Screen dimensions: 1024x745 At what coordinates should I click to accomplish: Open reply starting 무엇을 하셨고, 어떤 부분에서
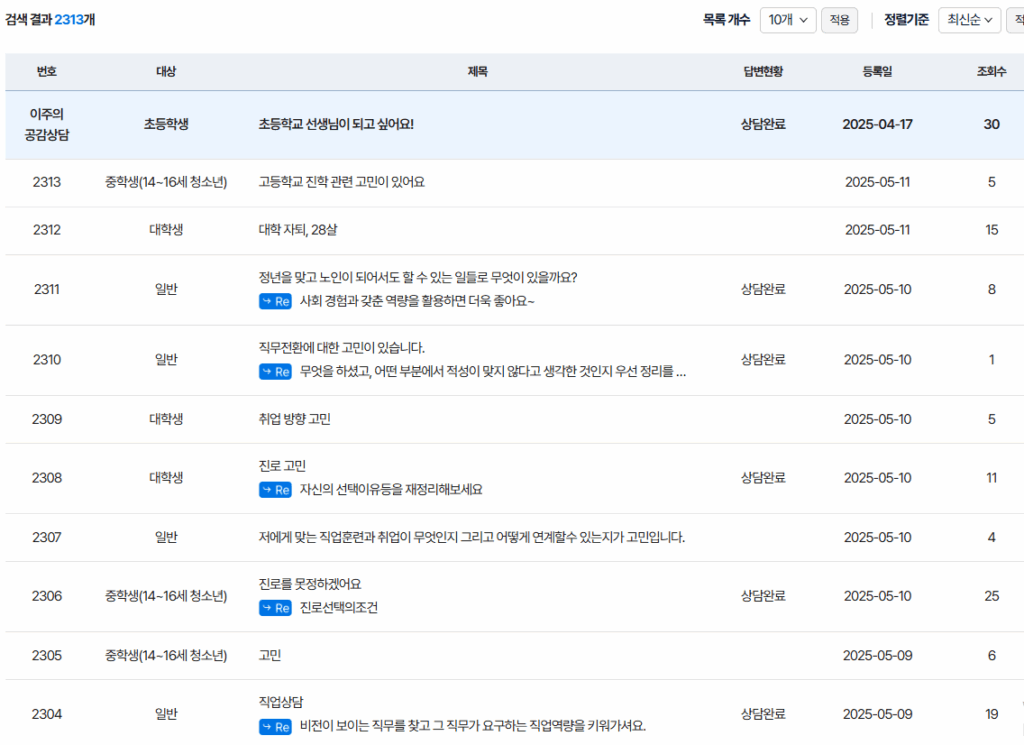492,372
